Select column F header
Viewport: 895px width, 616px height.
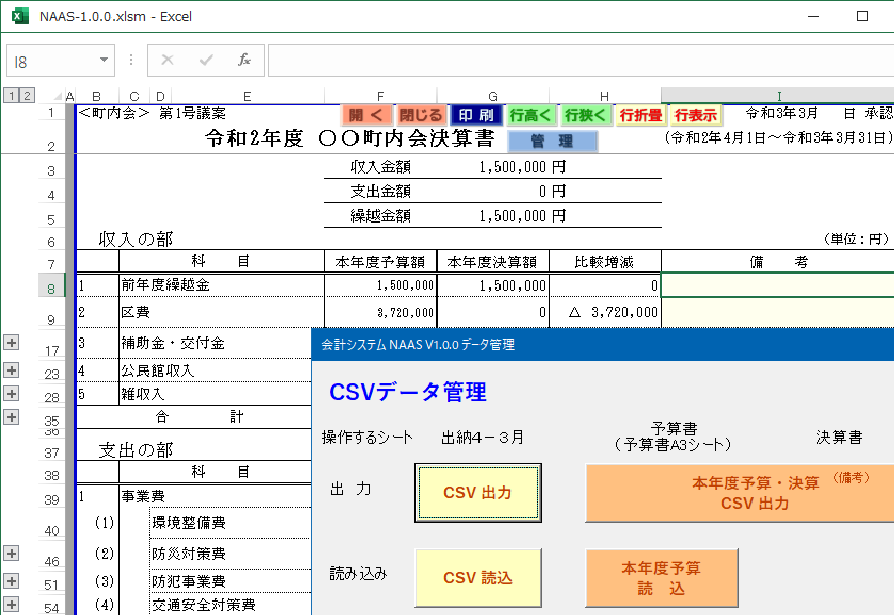[380, 96]
